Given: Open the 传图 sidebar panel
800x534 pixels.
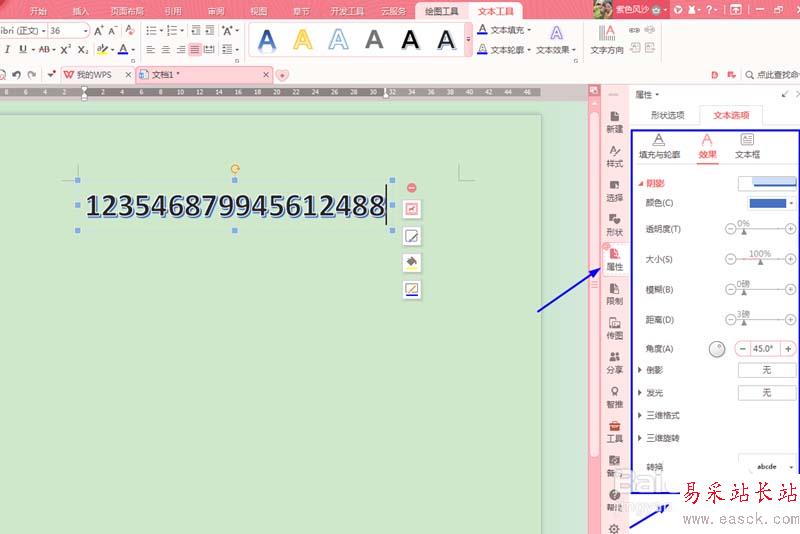Looking at the screenshot, I should (x=614, y=328).
